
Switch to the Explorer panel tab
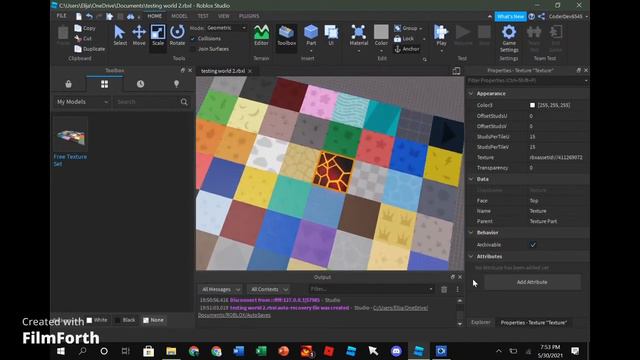[x=480, y=322]
